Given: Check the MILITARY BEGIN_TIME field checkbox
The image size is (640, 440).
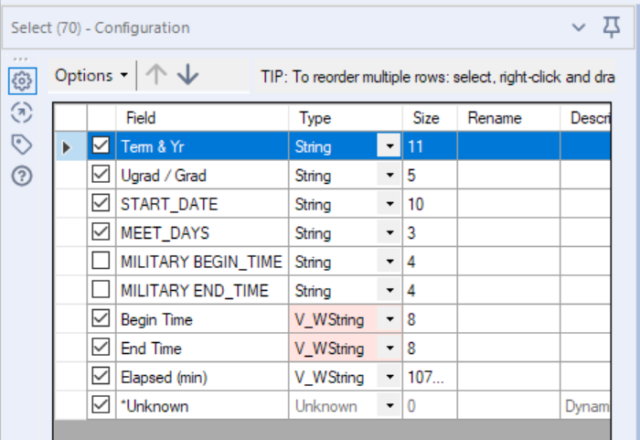Looking at the screenshot, I should [x=101, y=261].
